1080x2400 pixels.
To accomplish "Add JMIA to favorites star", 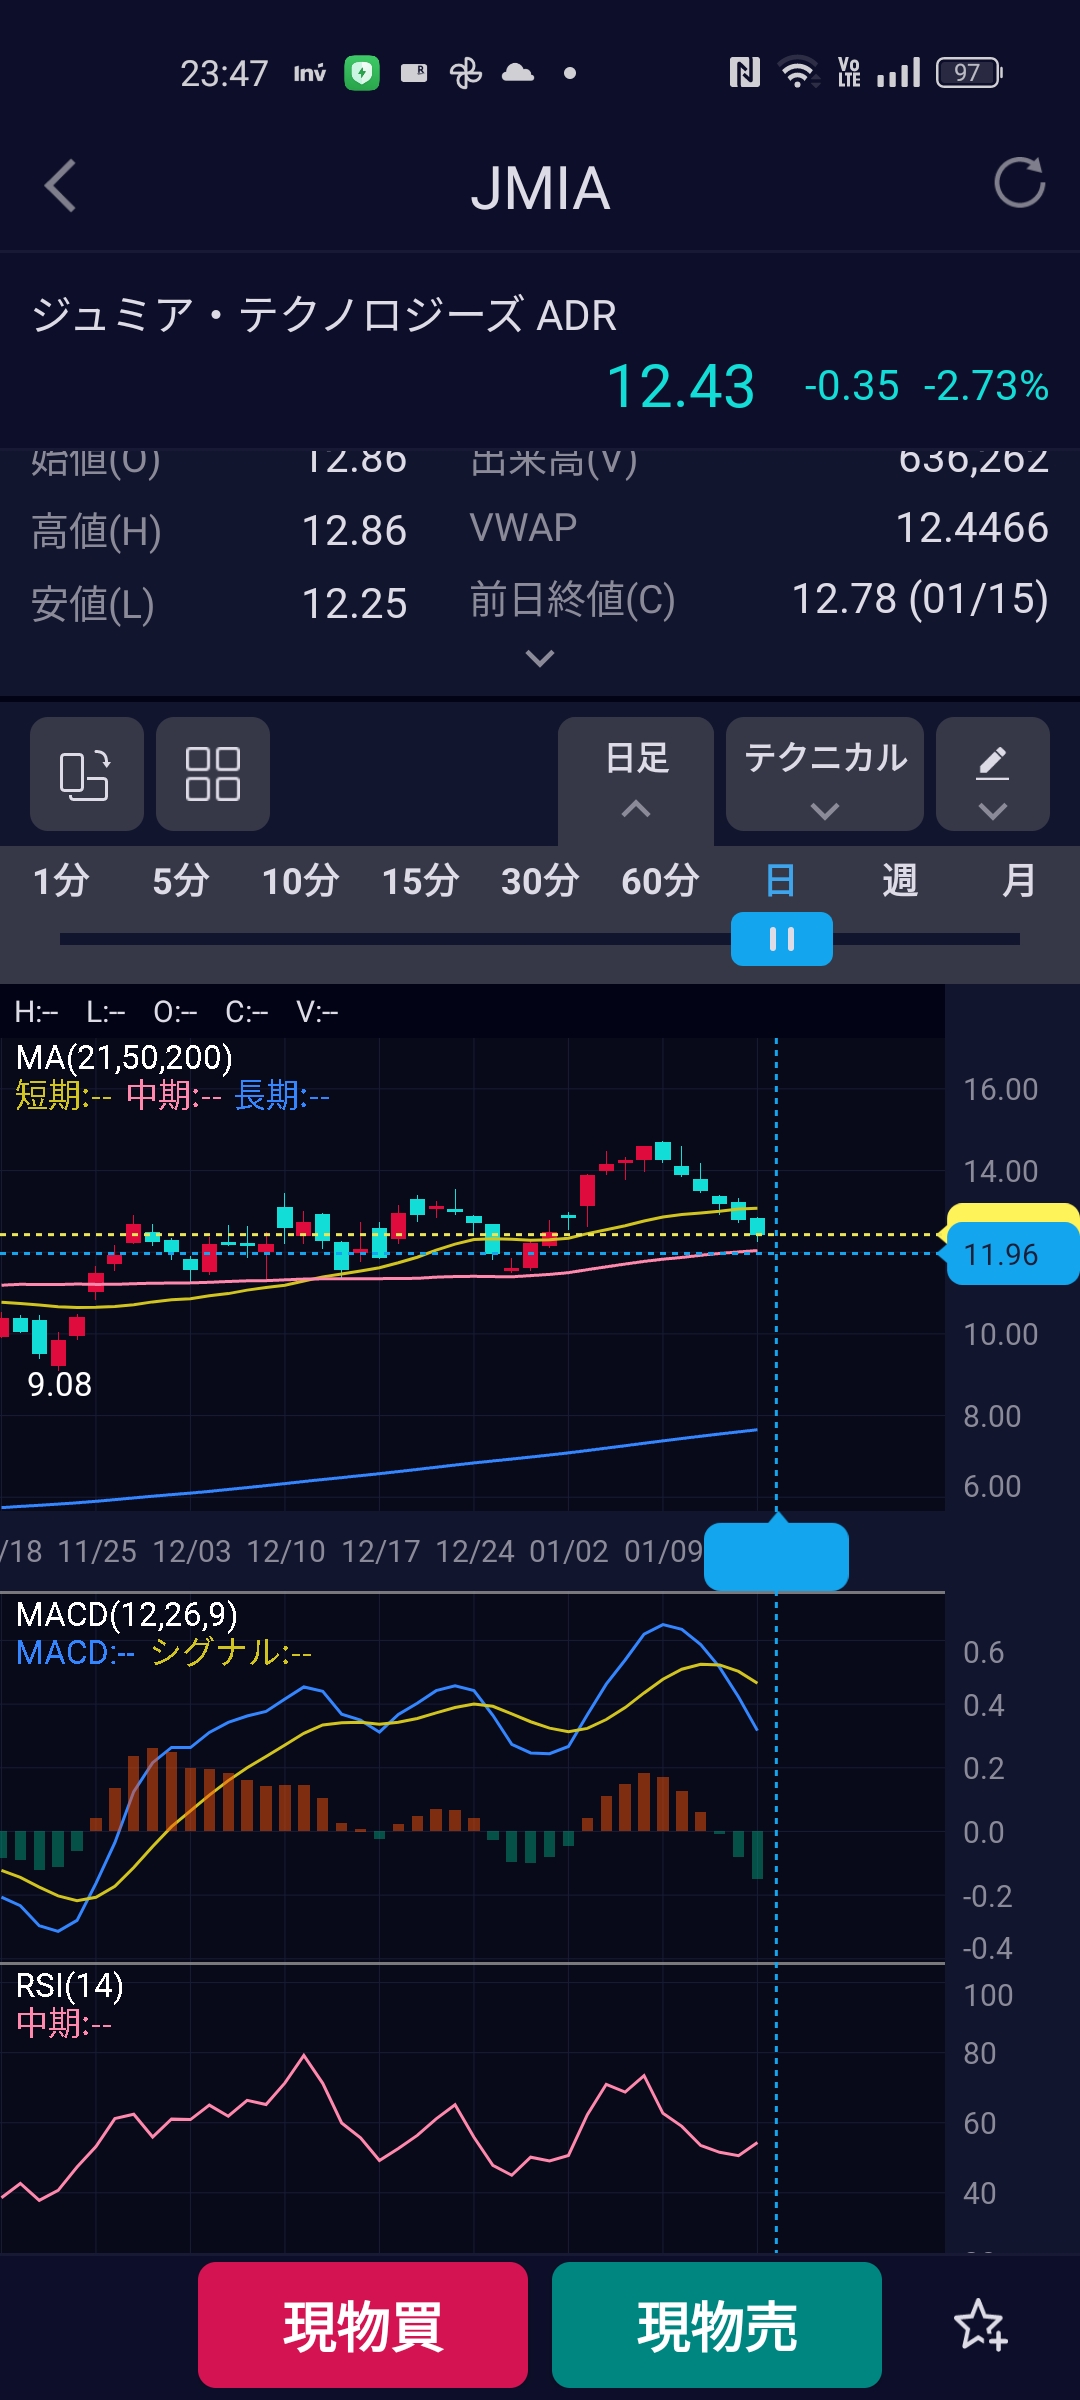I will click(x=980, y=2324).
